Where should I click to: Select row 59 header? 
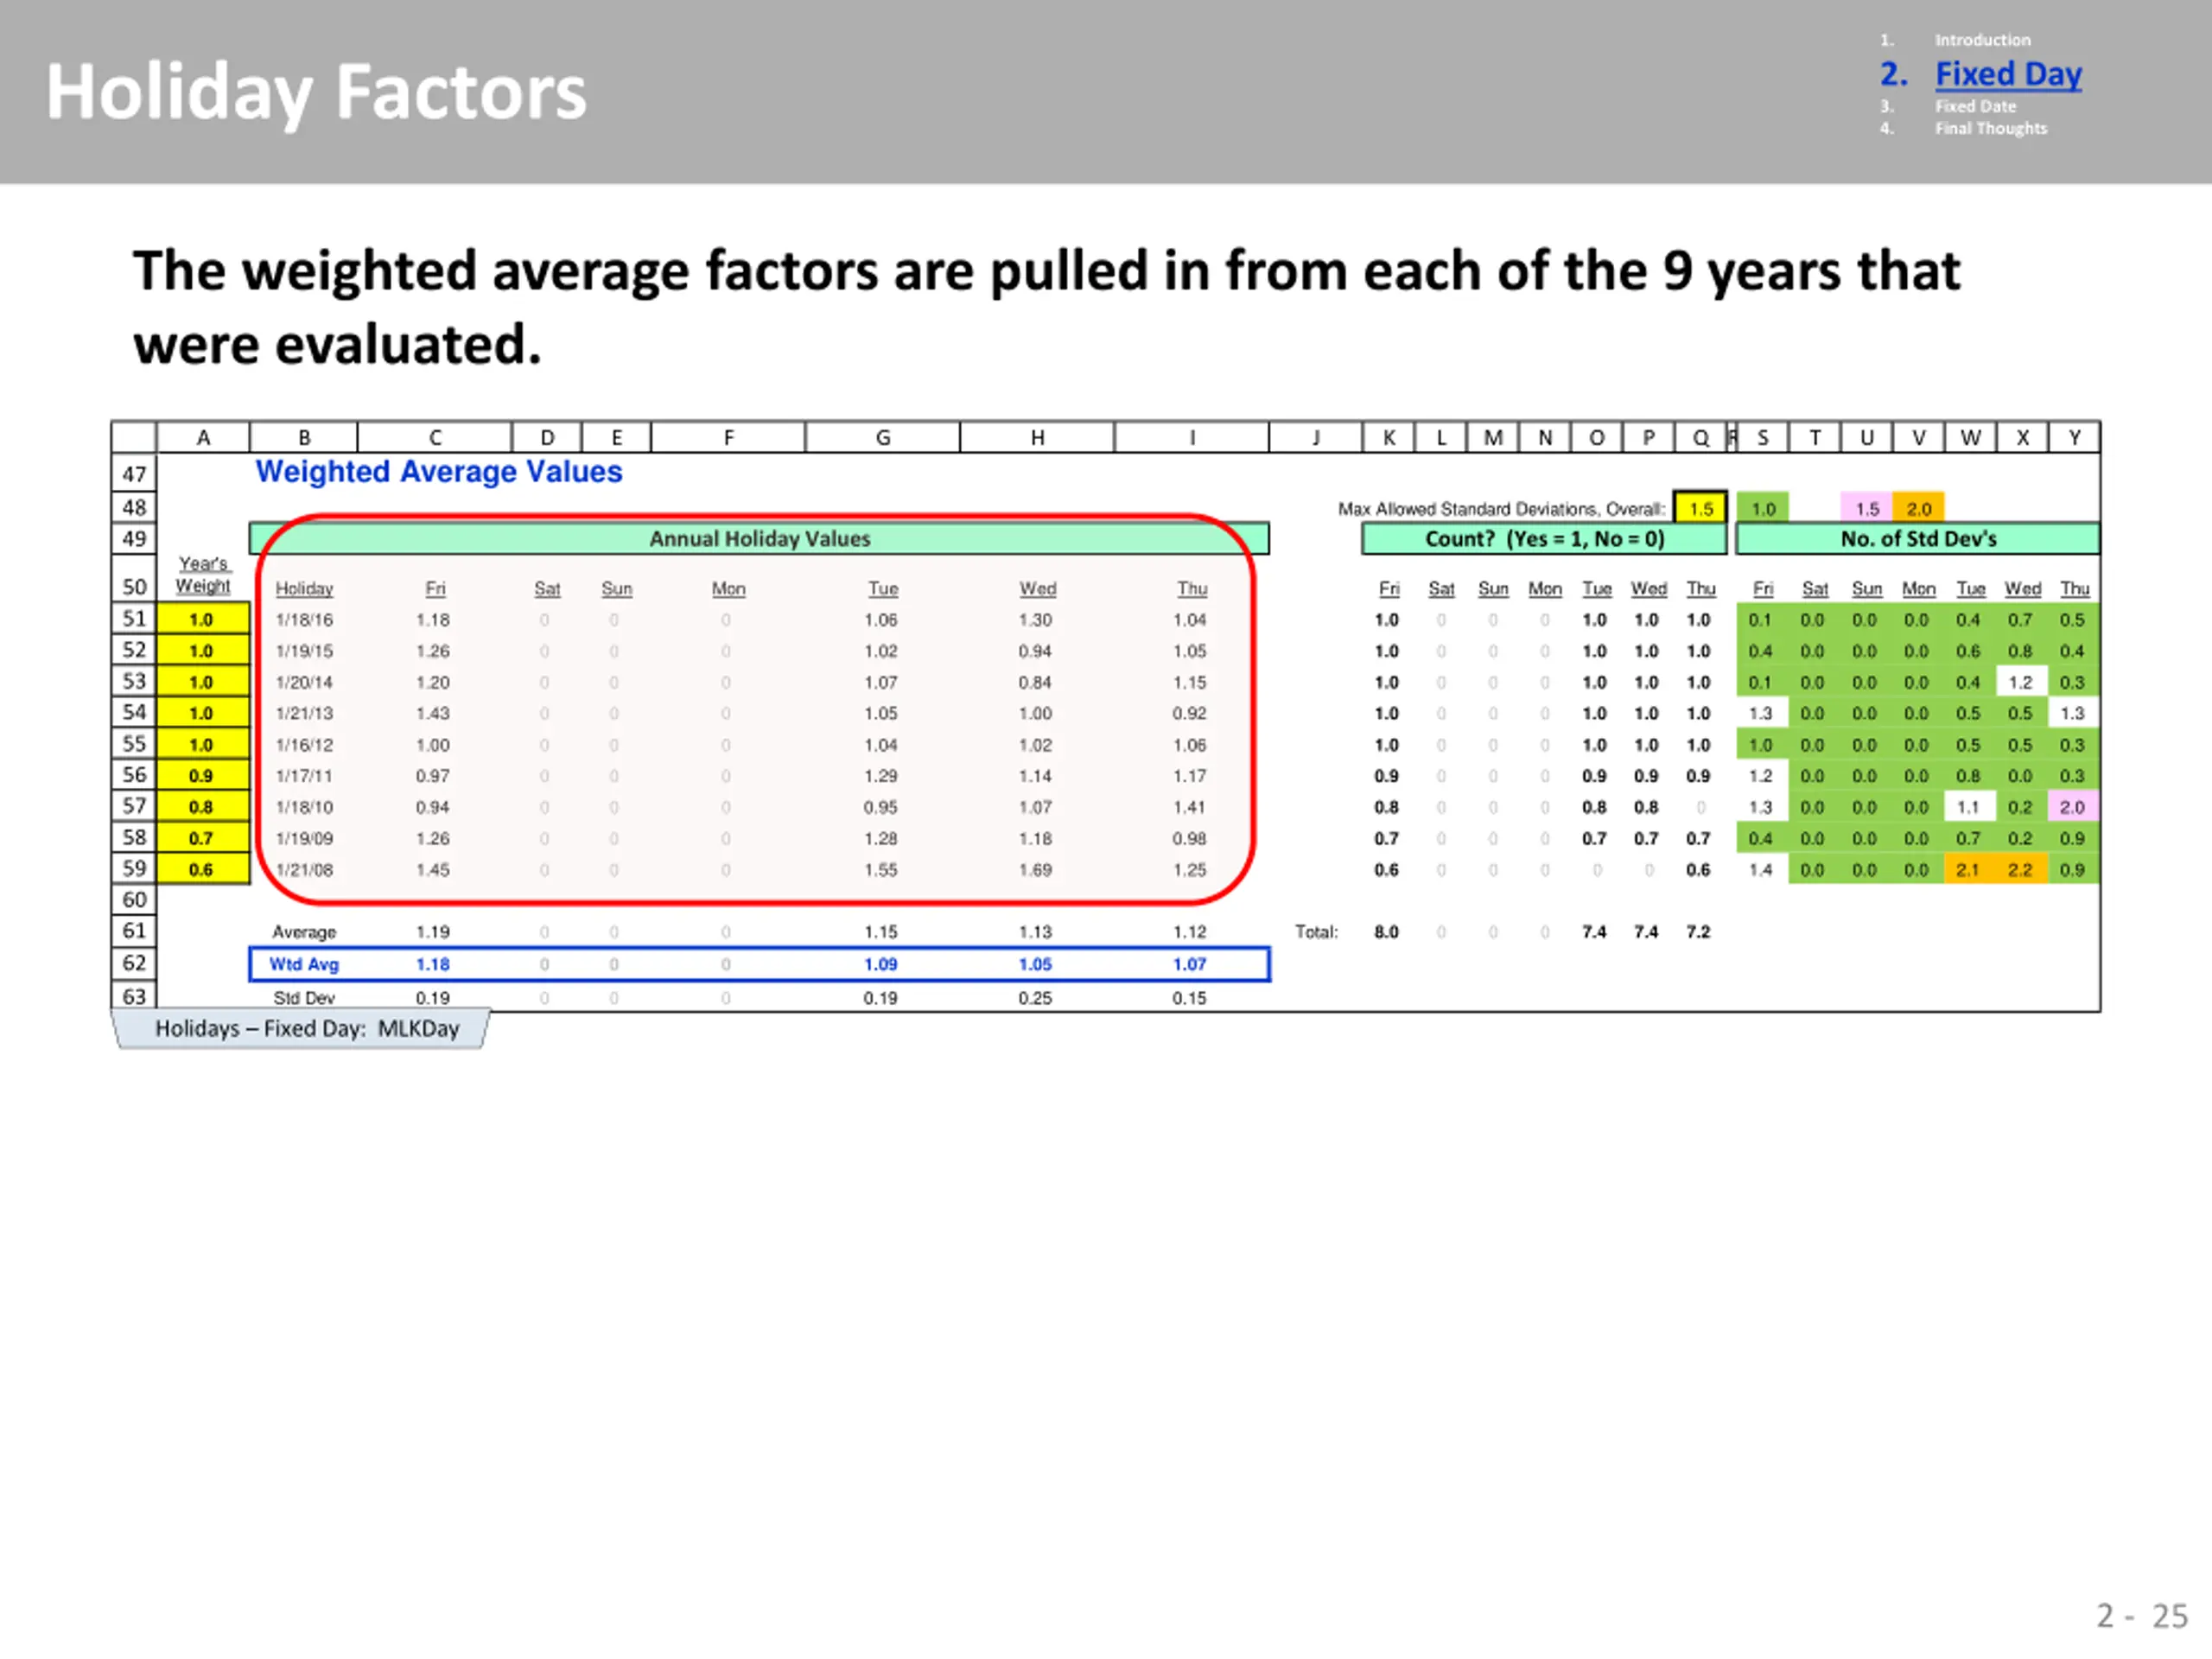click(x=134, y=868)
